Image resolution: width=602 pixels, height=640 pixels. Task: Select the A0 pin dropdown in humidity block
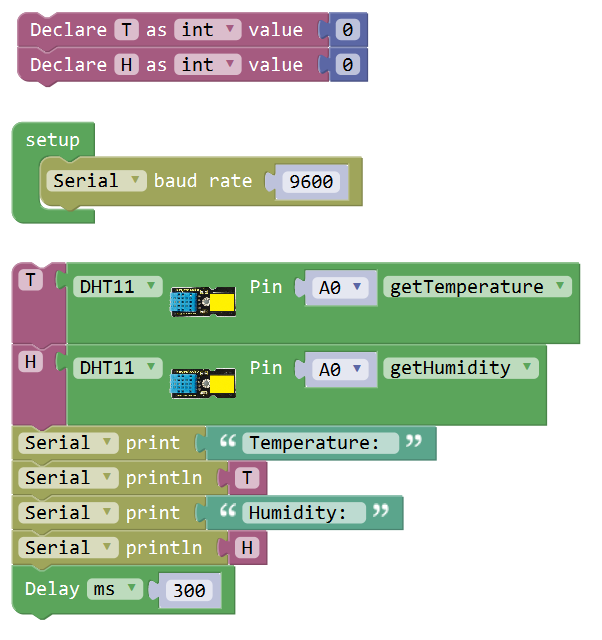coord(340,369)
